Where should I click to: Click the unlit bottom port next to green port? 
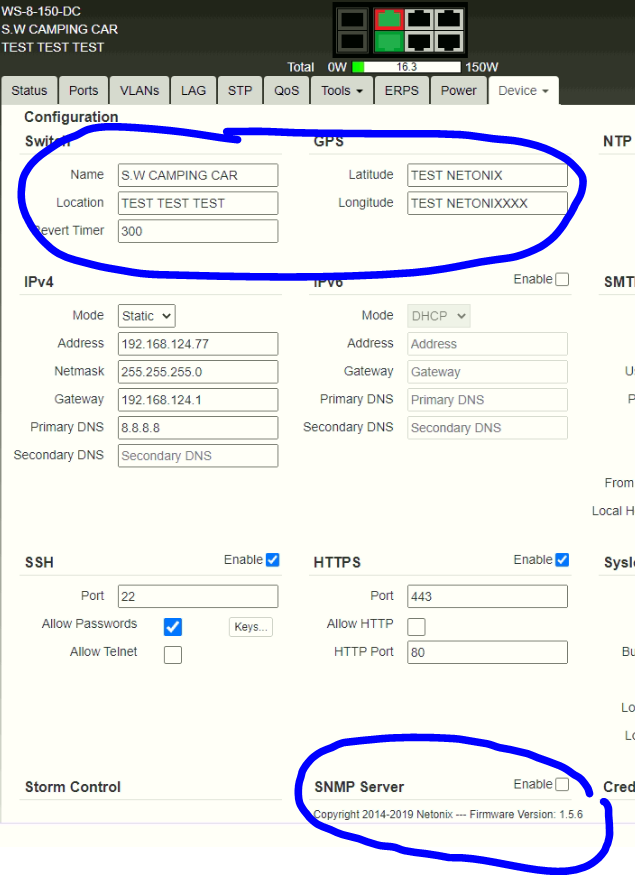pyautogui.click(x=419, y=41)
